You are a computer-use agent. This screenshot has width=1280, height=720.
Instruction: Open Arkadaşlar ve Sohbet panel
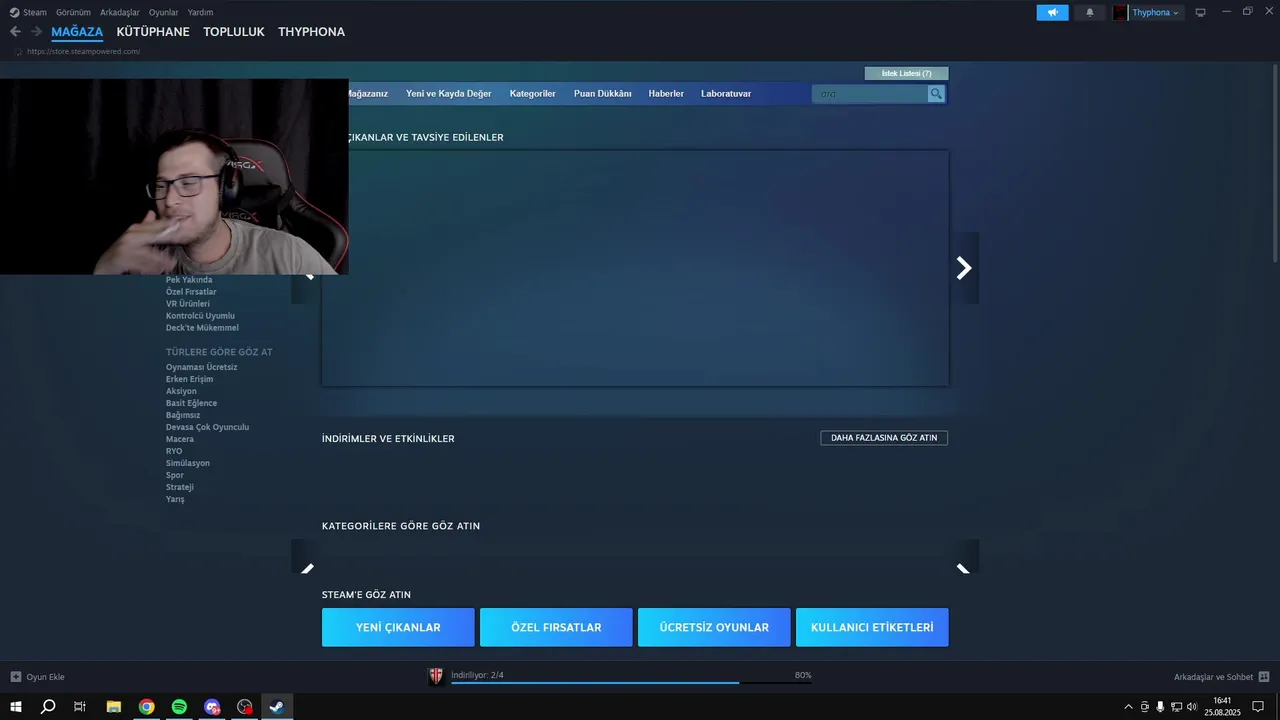pyautogui.click(x=1221, y=677)
